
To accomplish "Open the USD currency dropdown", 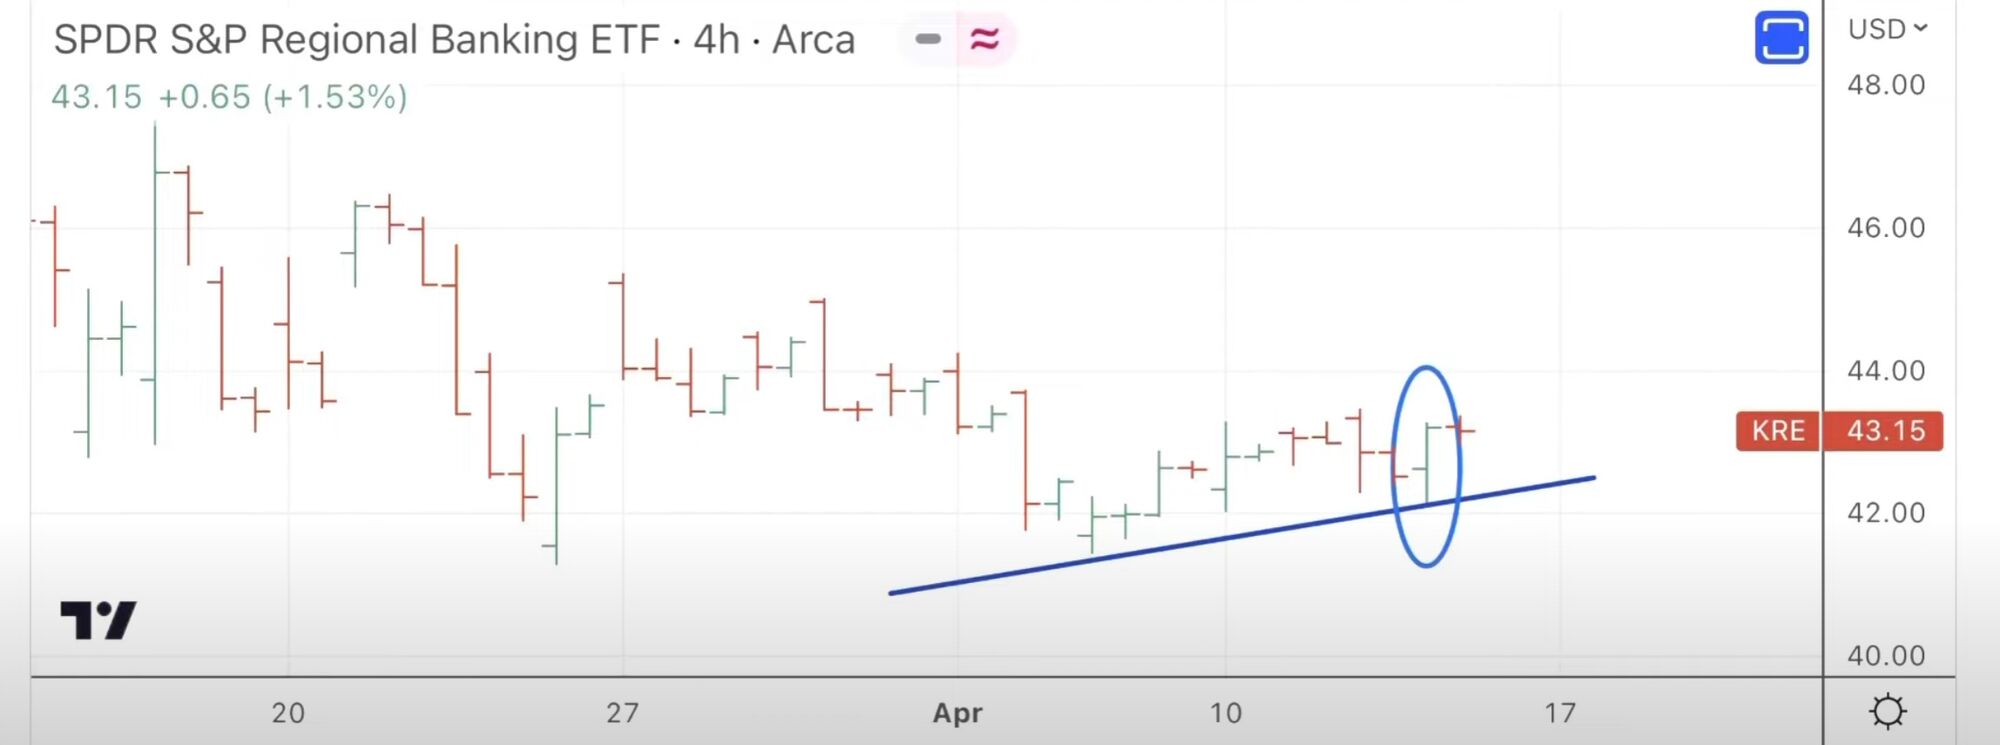I will click(1887, 29).
